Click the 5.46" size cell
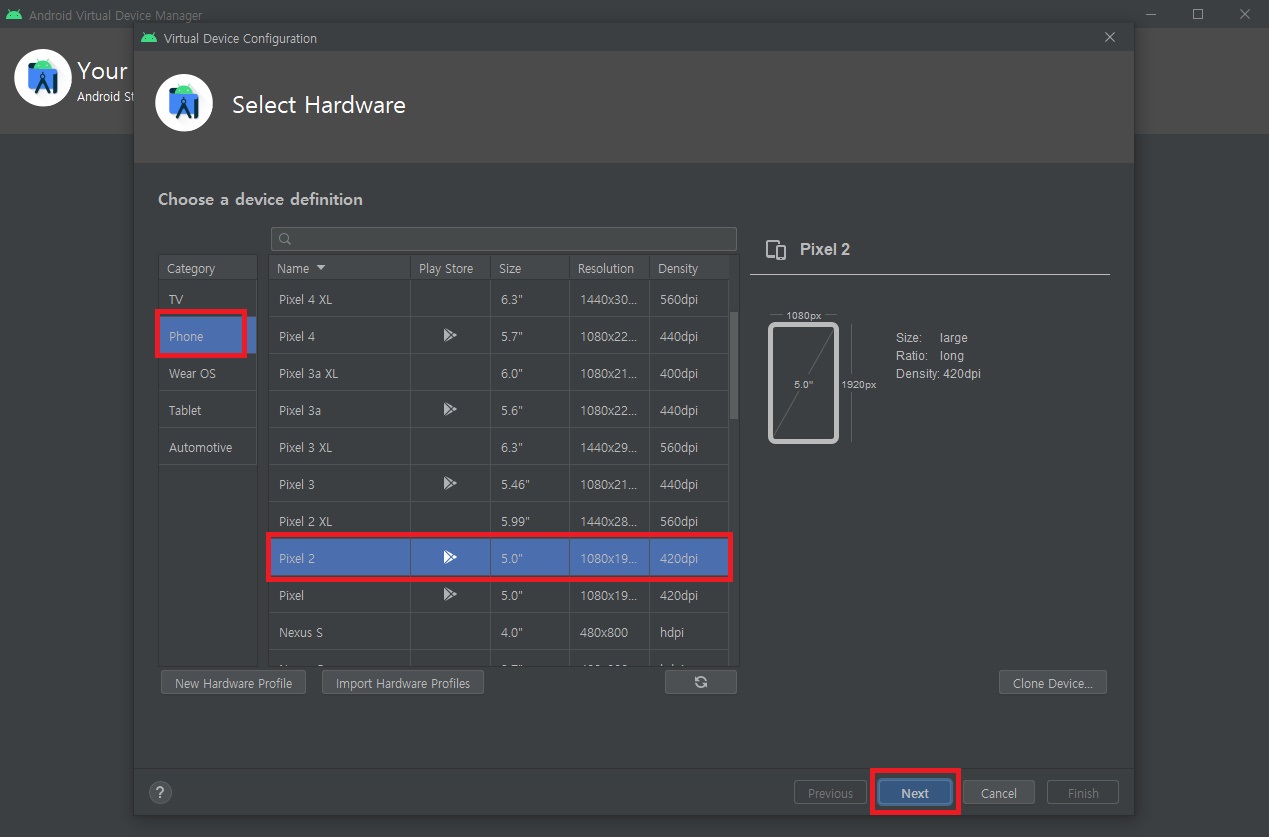The height and width of the screenshot is (837, 1269). [x=530, y=484]
